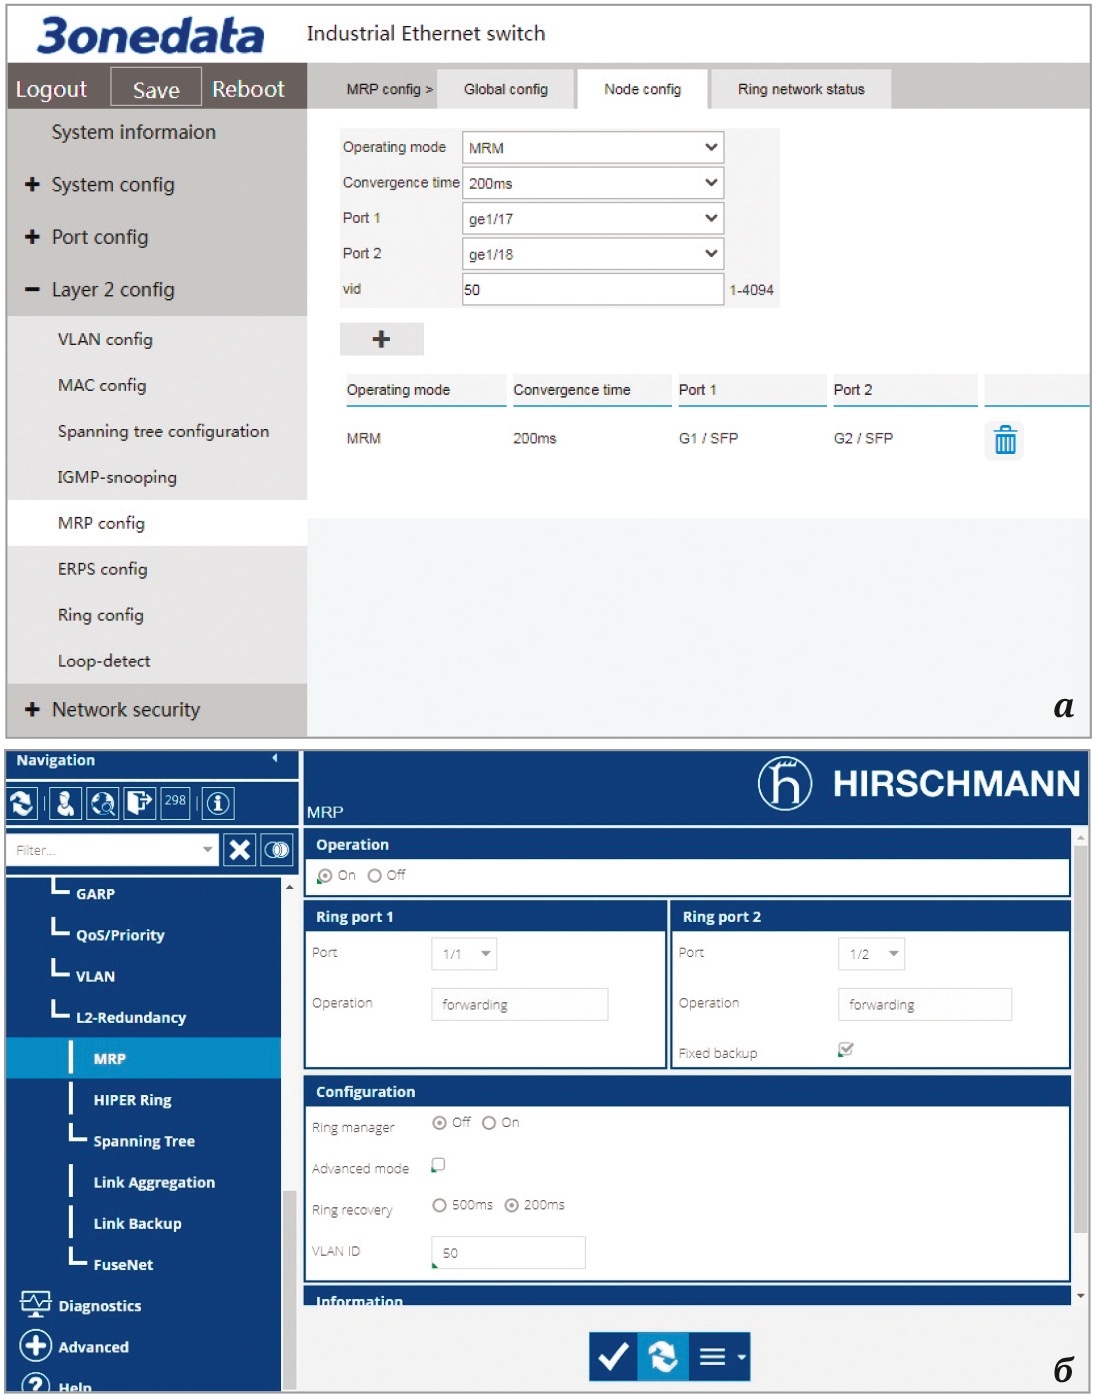Enable the Advanced mode checkbox

tap(438, 1165)
